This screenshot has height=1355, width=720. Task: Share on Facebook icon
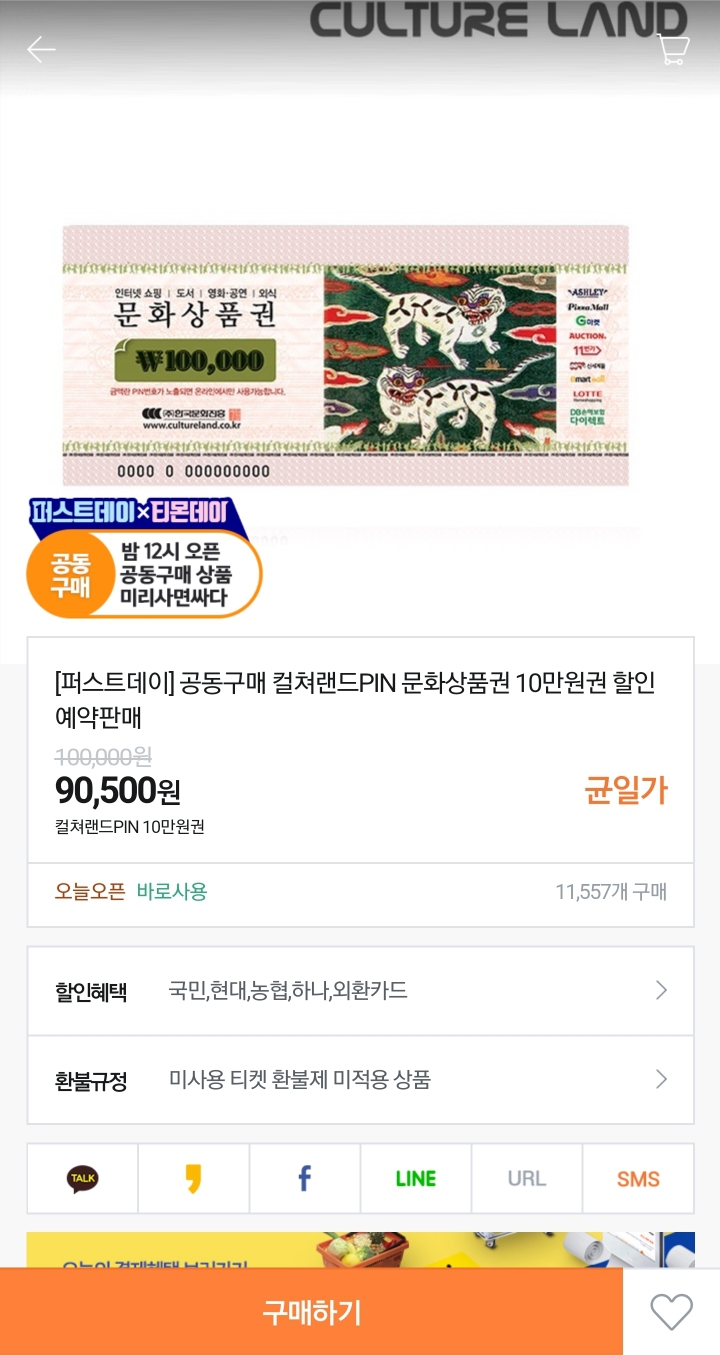[305, 1179]
